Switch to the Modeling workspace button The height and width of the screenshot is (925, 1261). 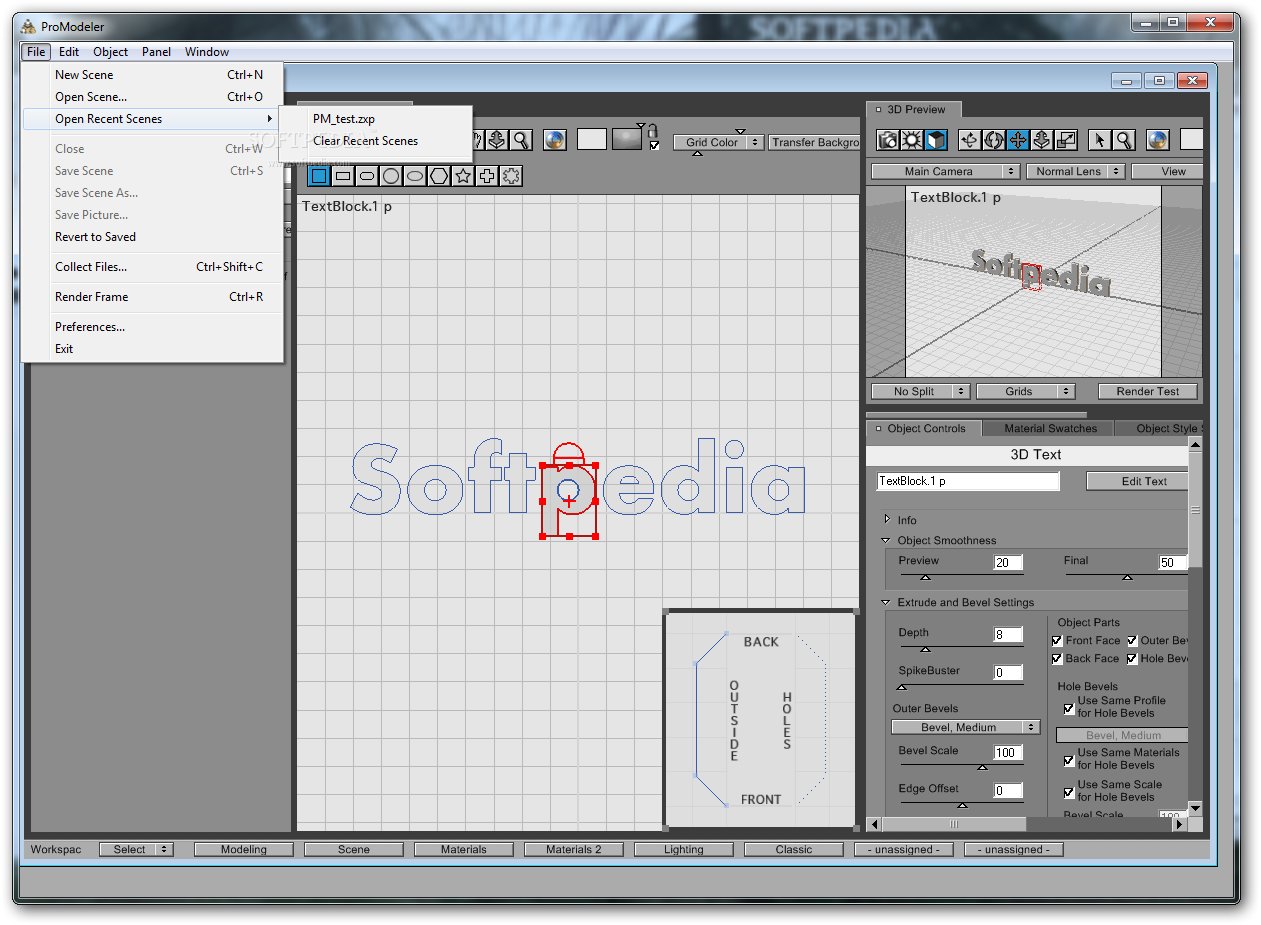[x=244, y=849]
